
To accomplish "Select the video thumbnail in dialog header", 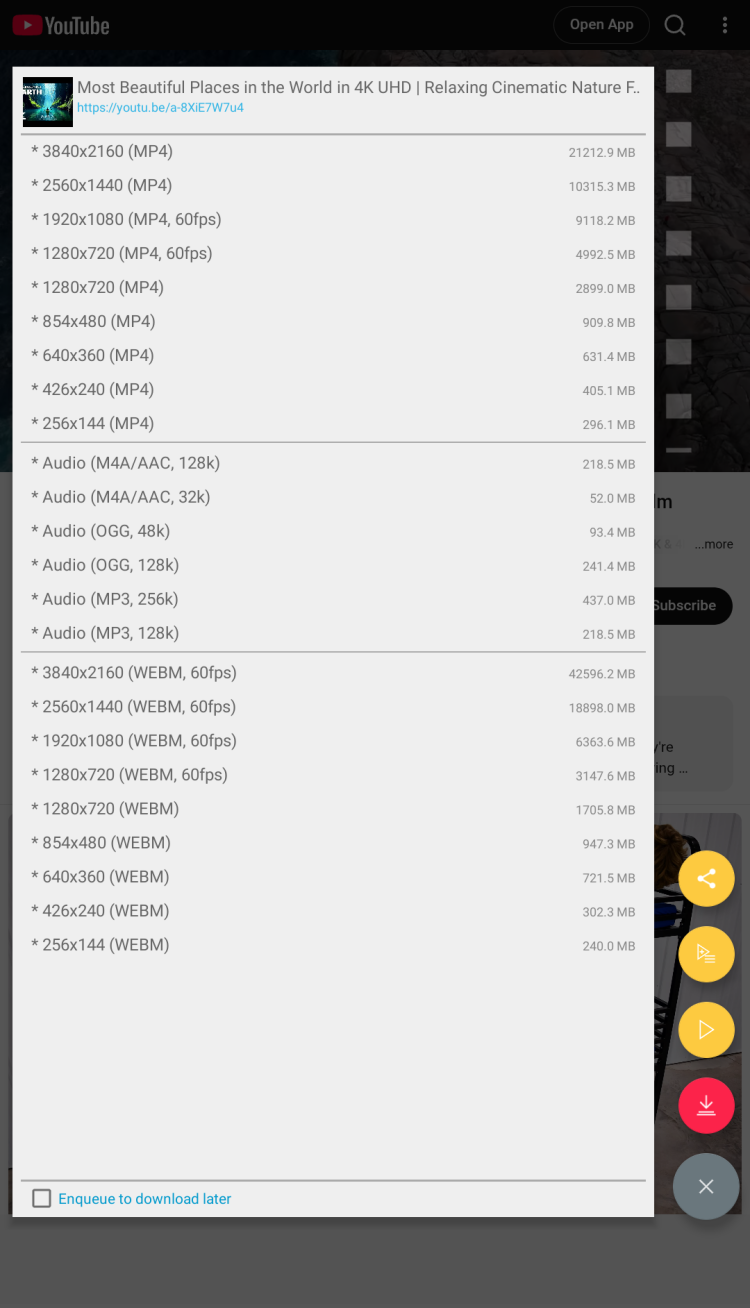I will (x=48, y=102).
